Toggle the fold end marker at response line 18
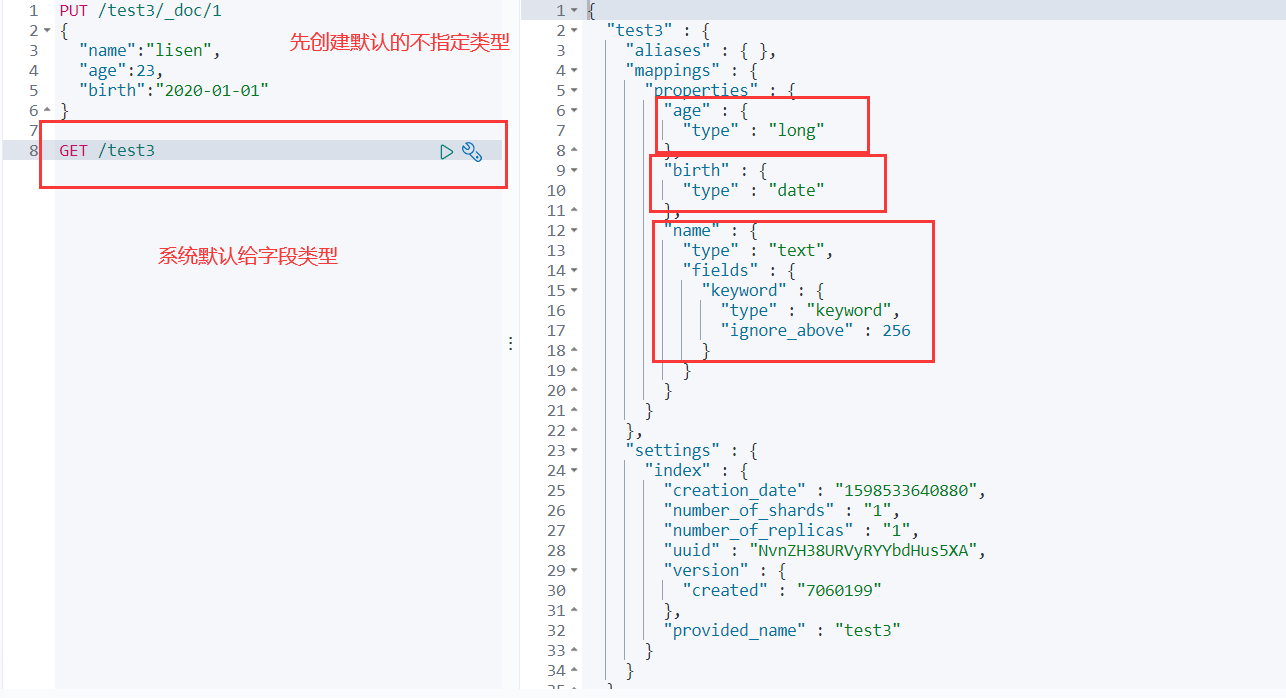Screen dimensions: 1286x698 (574, 351)
